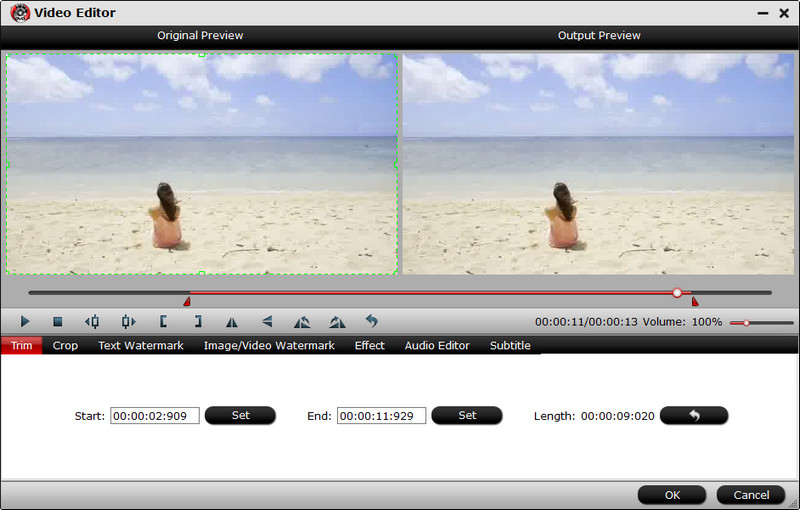Click the End time input field

click(381, 416)
